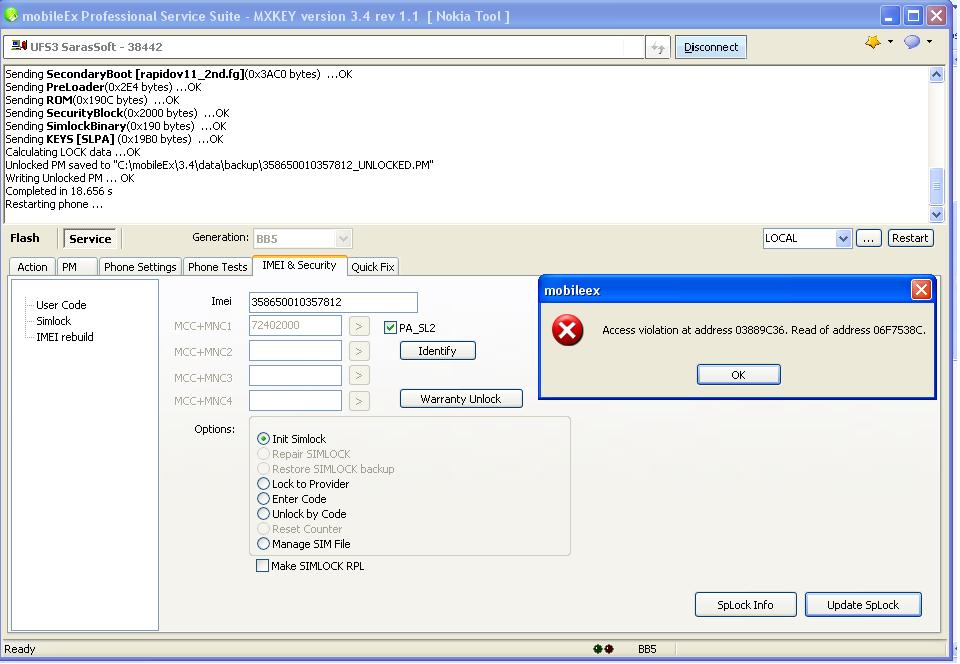
Task: Select the Restore SIMLOCK backup option
Action: pyautogui.click(x=263, y=469)
